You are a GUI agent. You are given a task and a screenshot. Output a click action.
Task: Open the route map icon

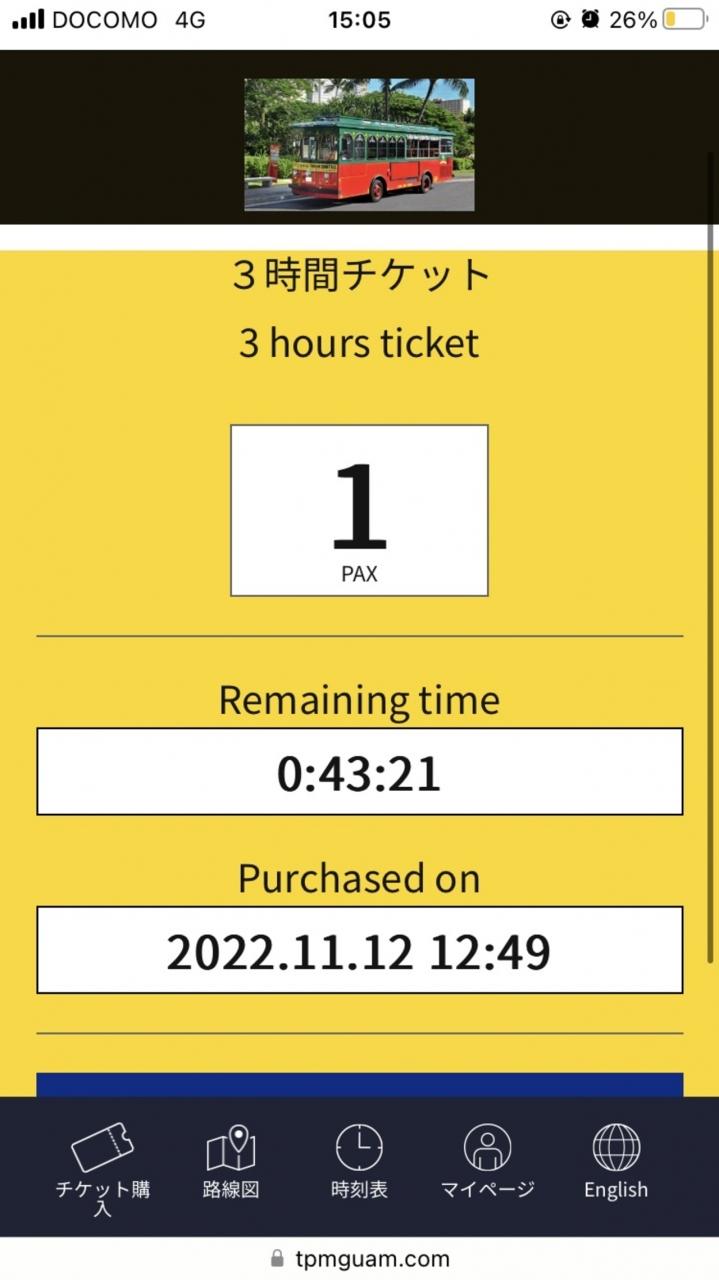coord(230,1148)
